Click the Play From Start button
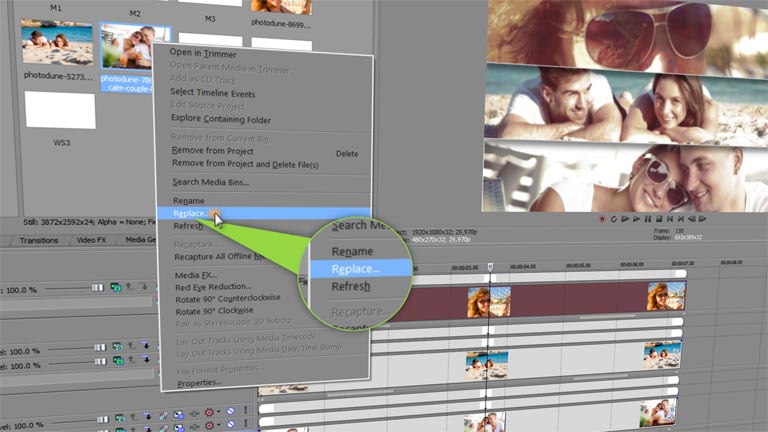 pos(625,219)
